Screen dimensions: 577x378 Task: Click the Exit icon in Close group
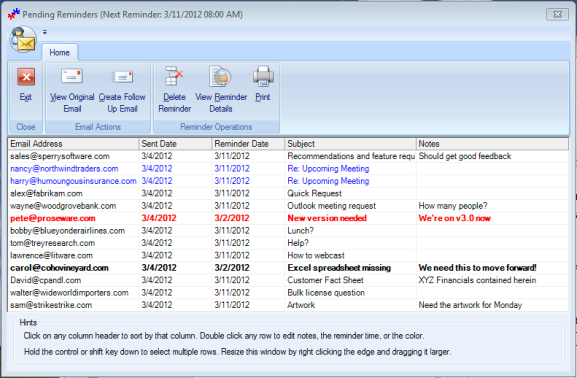(26, 77)
